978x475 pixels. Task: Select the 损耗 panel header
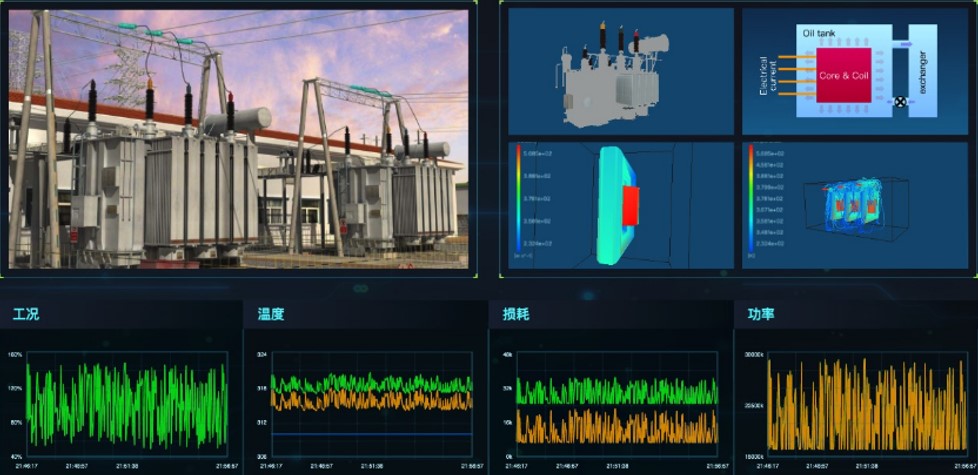[516, 314]
